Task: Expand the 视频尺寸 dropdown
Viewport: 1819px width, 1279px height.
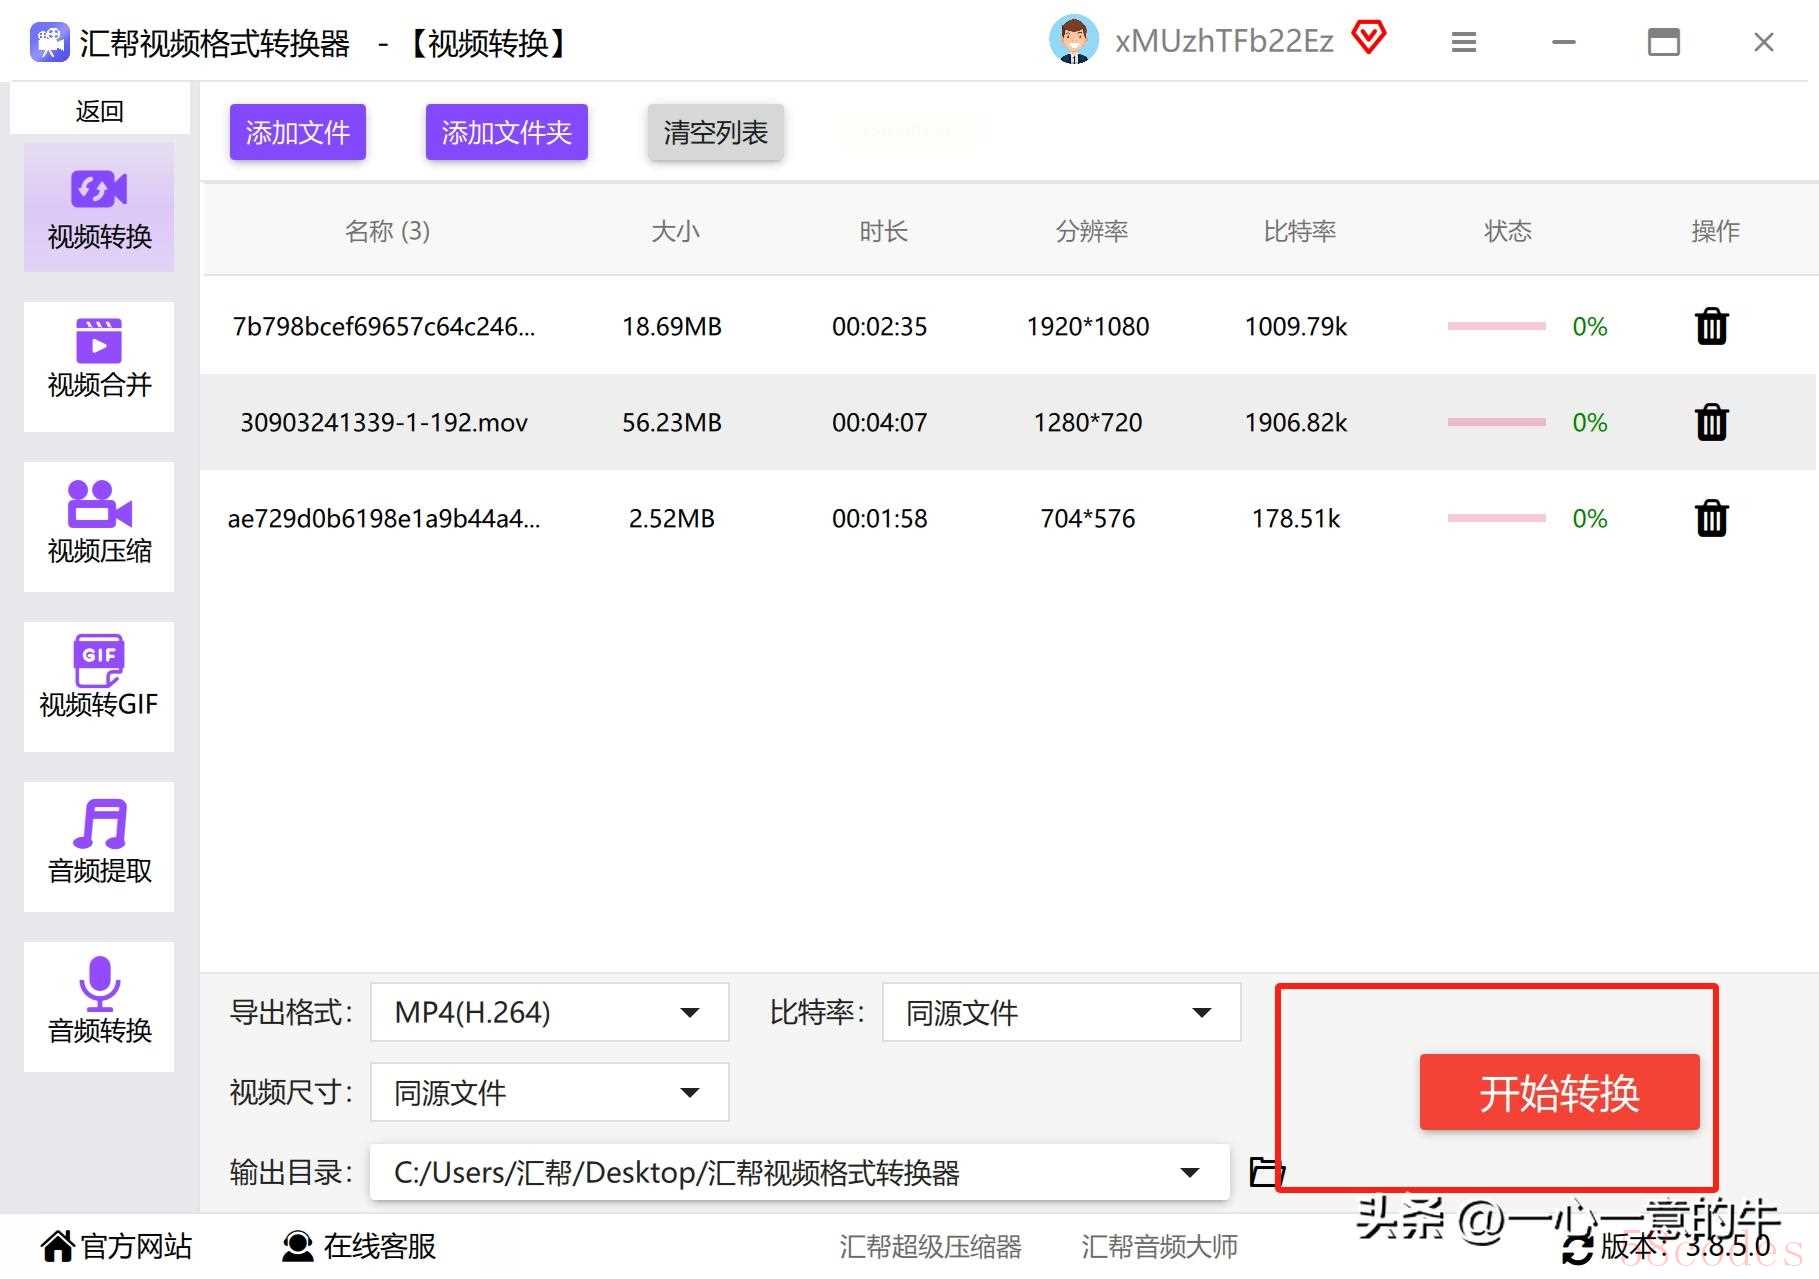Action: (x=549, y=1092)
